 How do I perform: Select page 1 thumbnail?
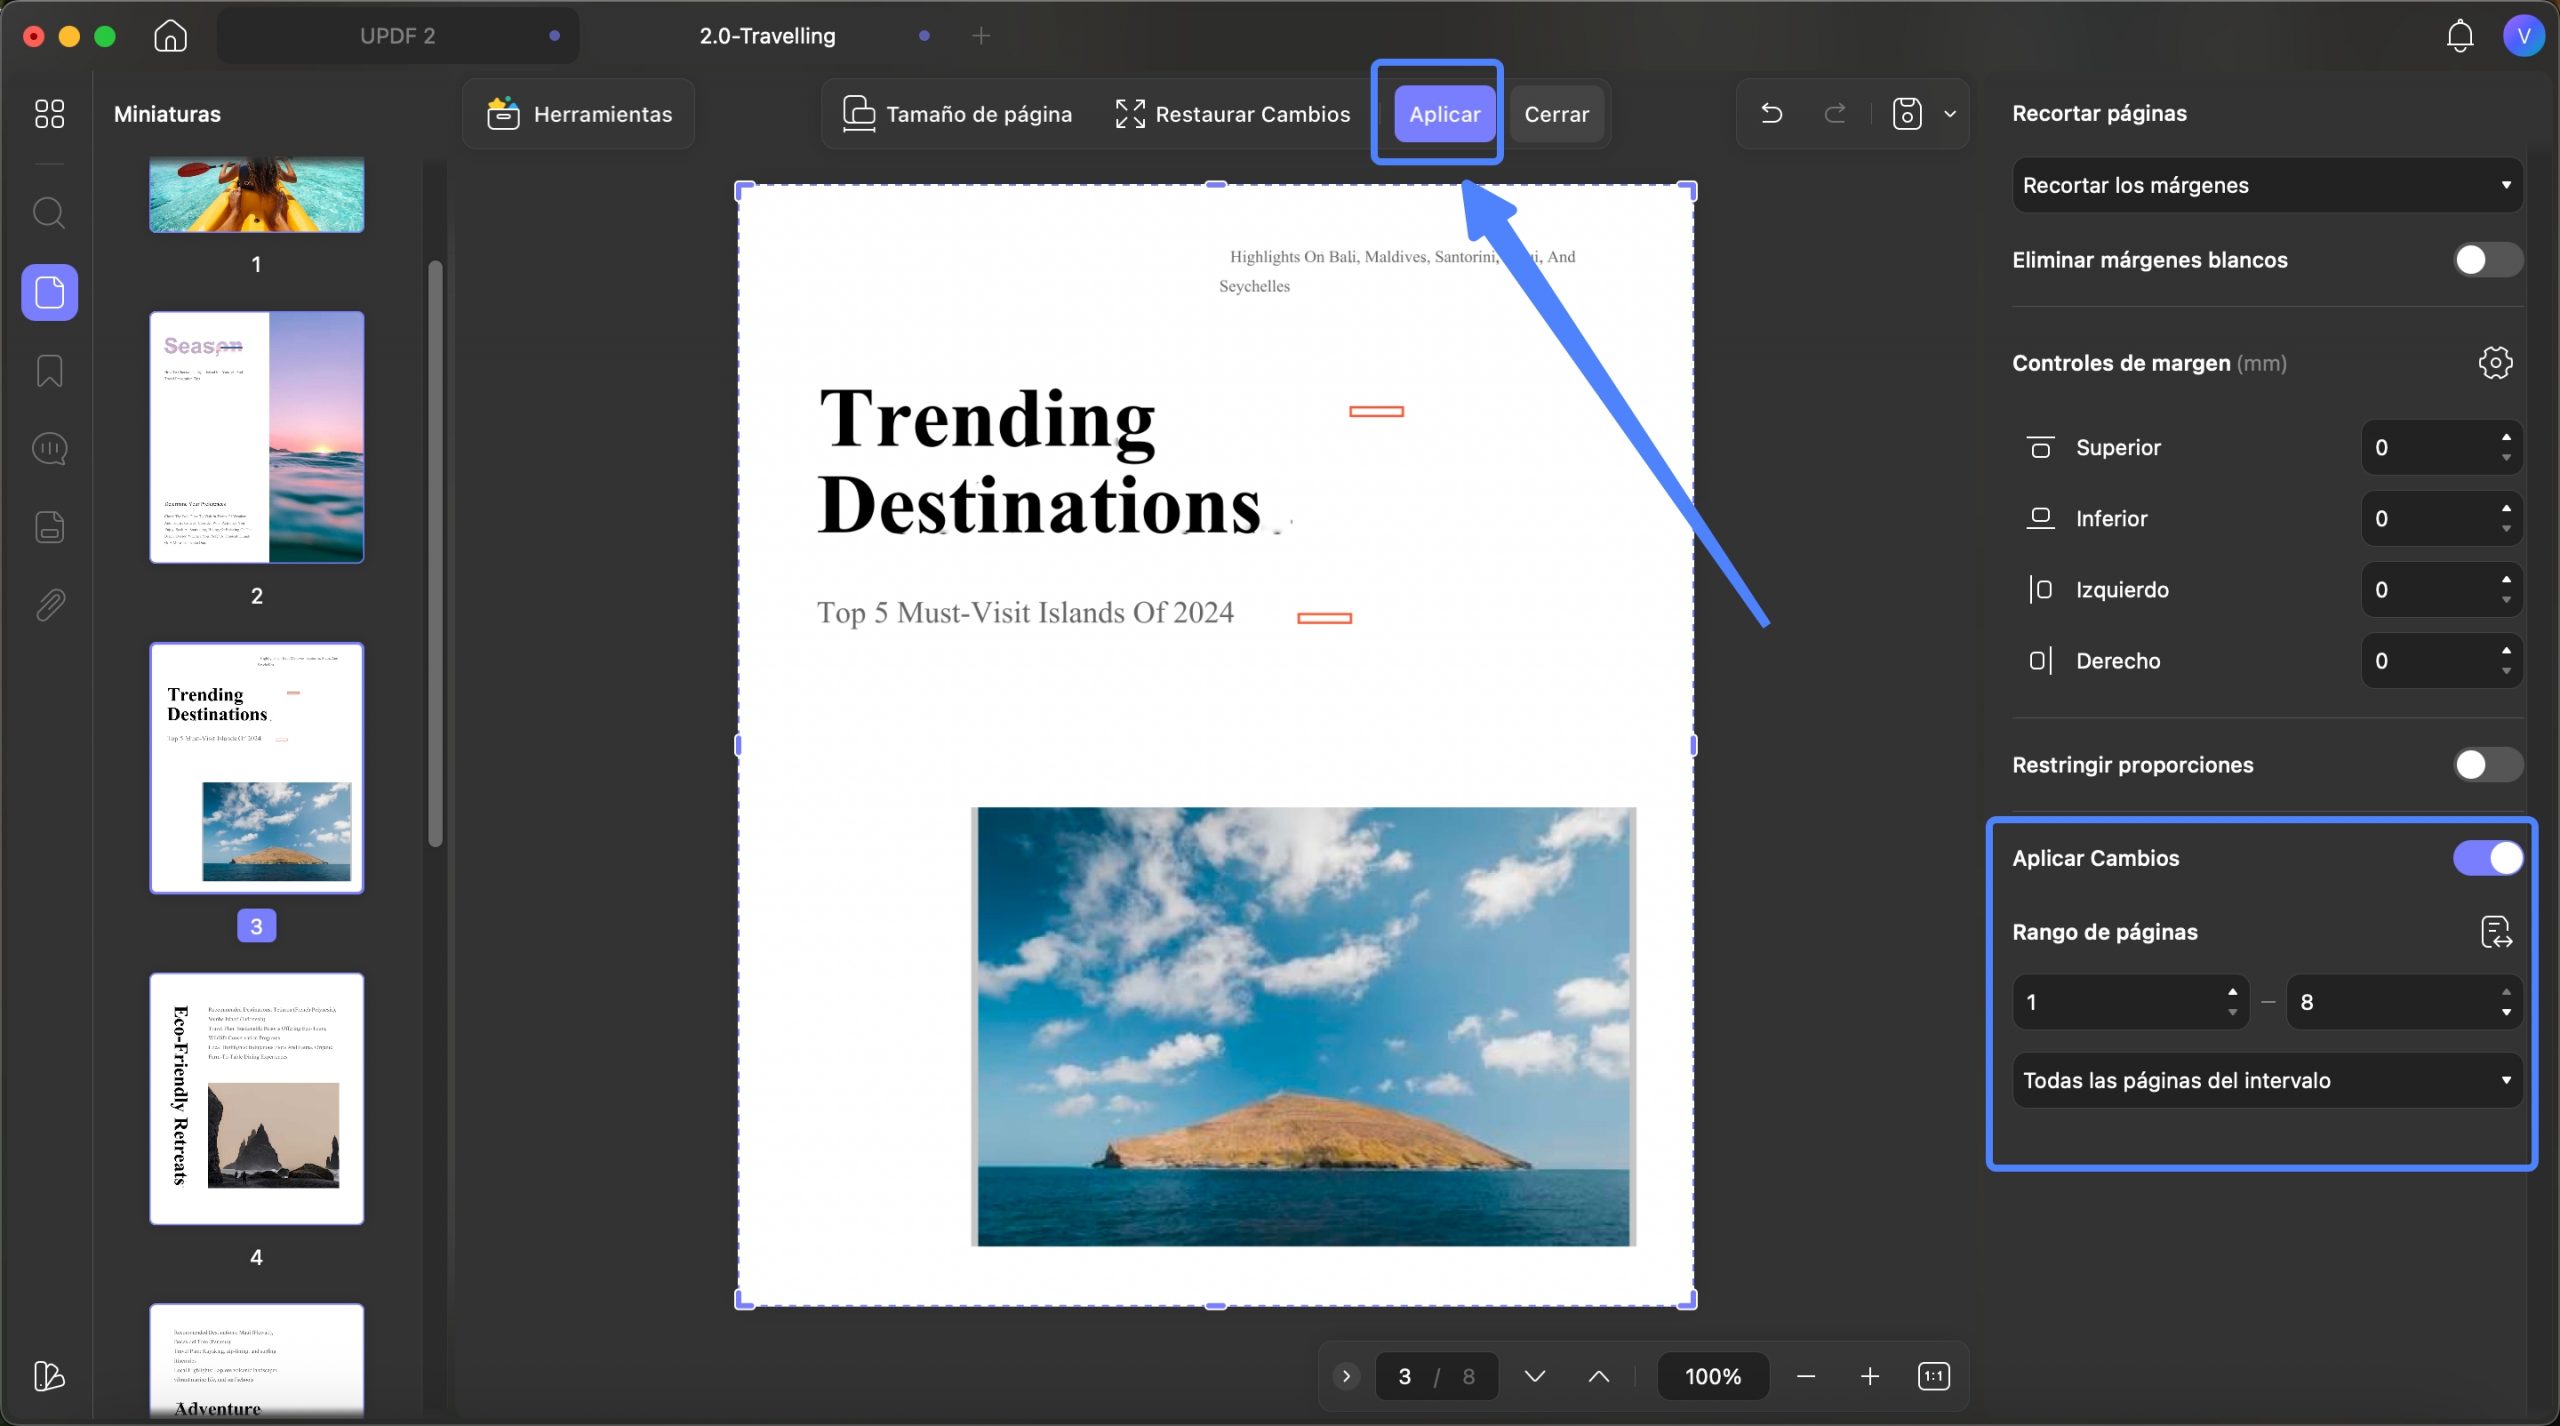click(257, 195)
